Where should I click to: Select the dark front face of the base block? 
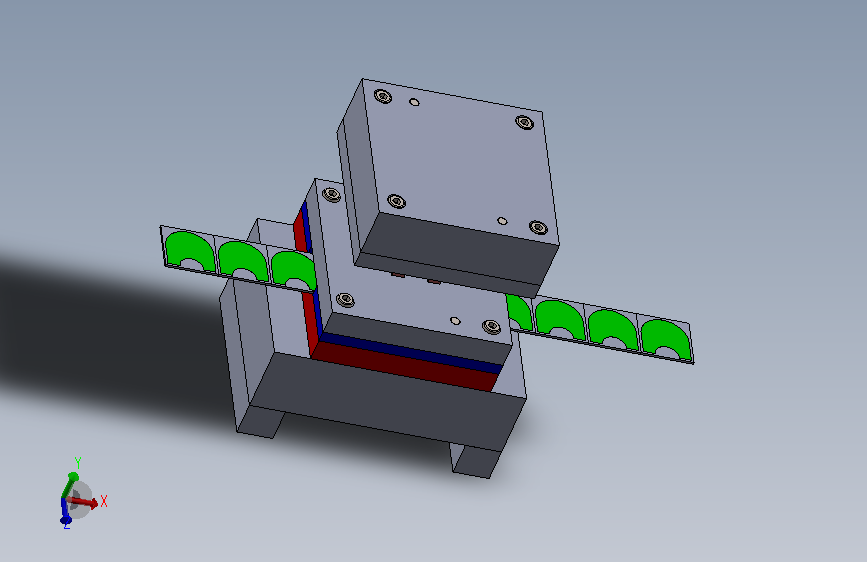click(387, 401)
